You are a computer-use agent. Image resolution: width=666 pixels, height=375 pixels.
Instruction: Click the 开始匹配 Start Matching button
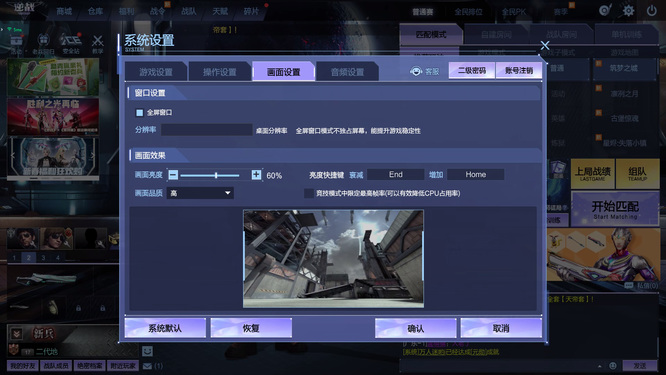point(615,209)
